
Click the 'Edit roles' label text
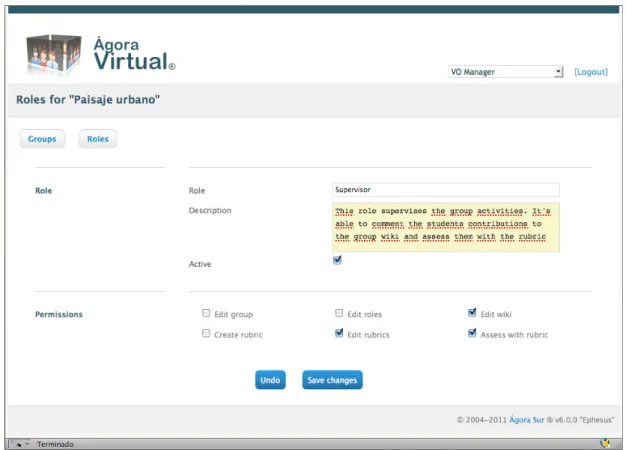tap(365, 314)
